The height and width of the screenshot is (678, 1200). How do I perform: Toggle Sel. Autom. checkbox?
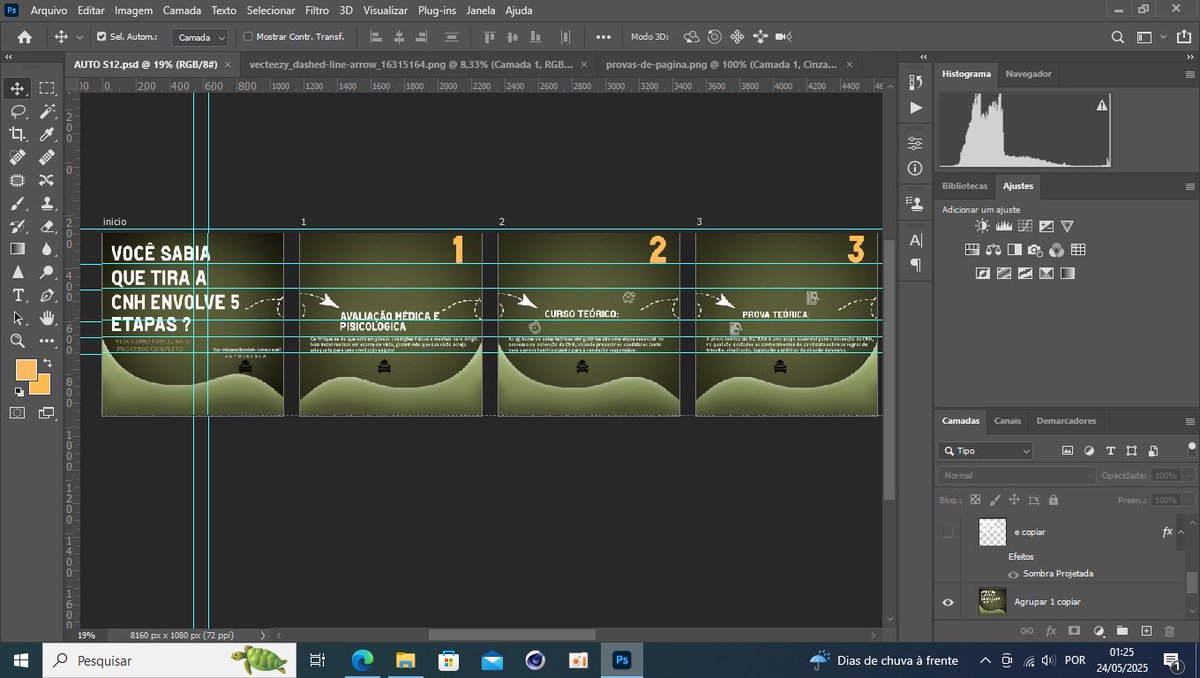point(101,37)
